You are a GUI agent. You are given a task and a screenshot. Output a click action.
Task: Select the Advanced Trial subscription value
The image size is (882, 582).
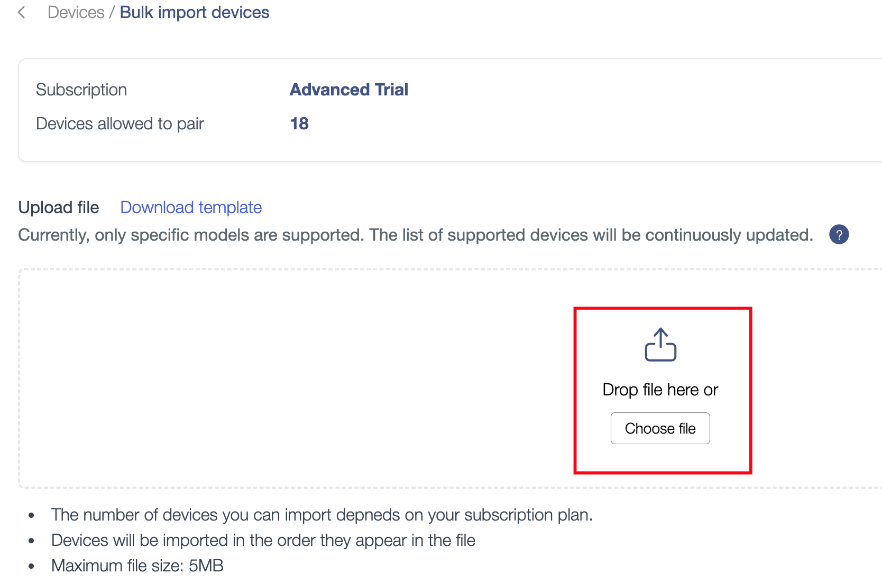(349, 89)
